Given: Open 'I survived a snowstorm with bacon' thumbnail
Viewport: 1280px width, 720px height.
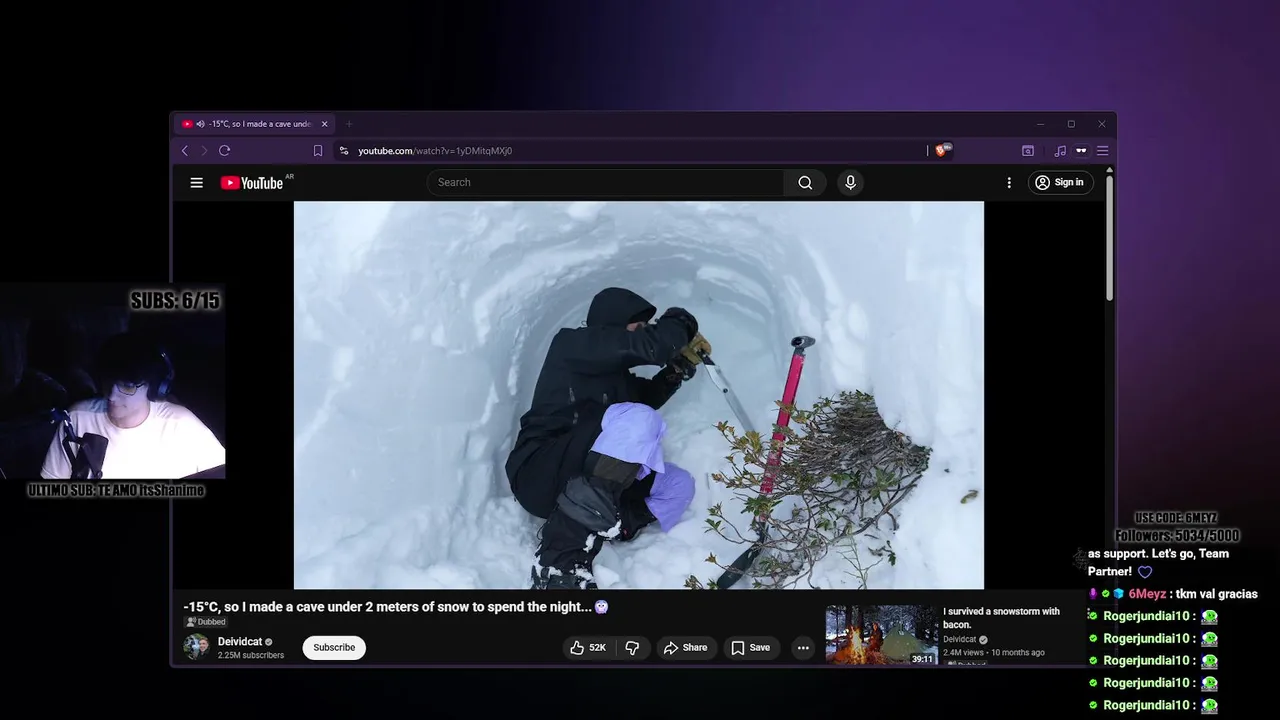Looking at the screenshot, I should pyautogui.click(x=881, y=635).
